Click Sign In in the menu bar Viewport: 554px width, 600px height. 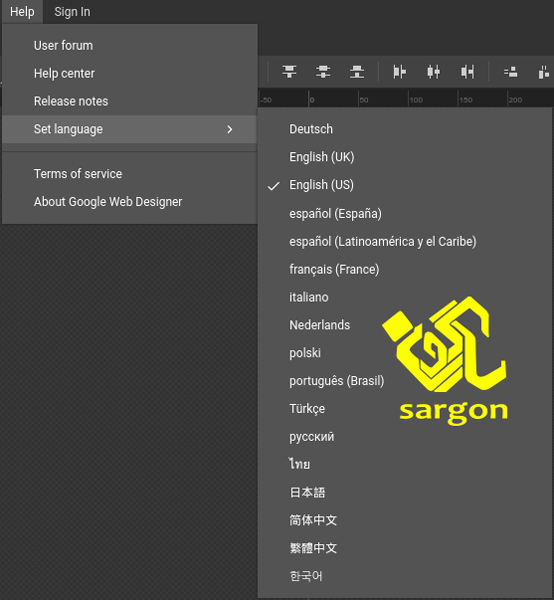click(x=72, y=12)
